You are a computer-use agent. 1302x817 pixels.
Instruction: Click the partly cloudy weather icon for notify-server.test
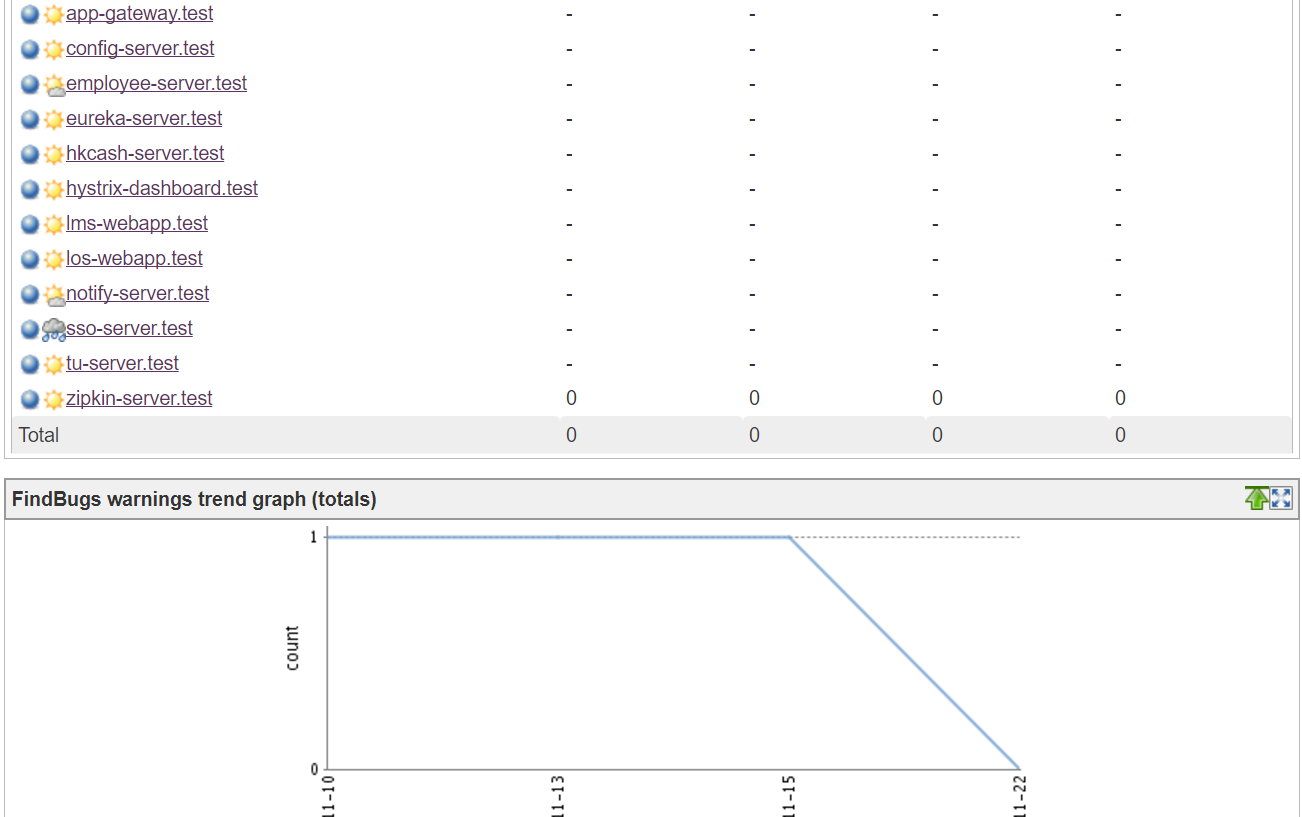coord(54,295)
